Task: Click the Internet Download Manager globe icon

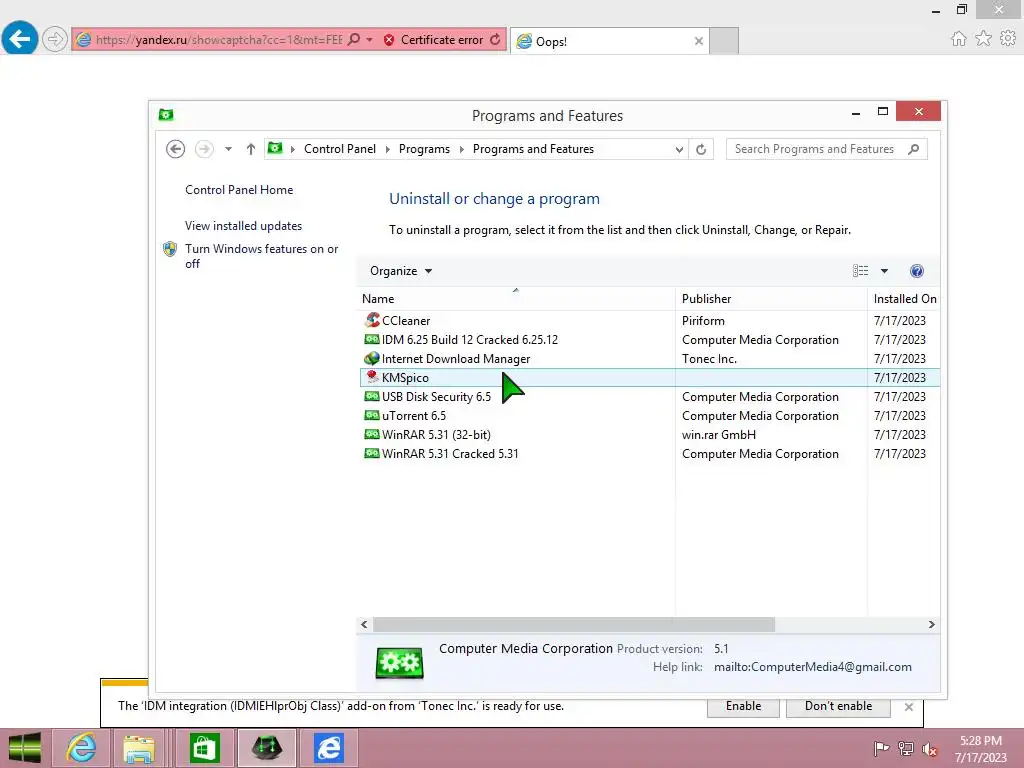Action: [372, 358]
